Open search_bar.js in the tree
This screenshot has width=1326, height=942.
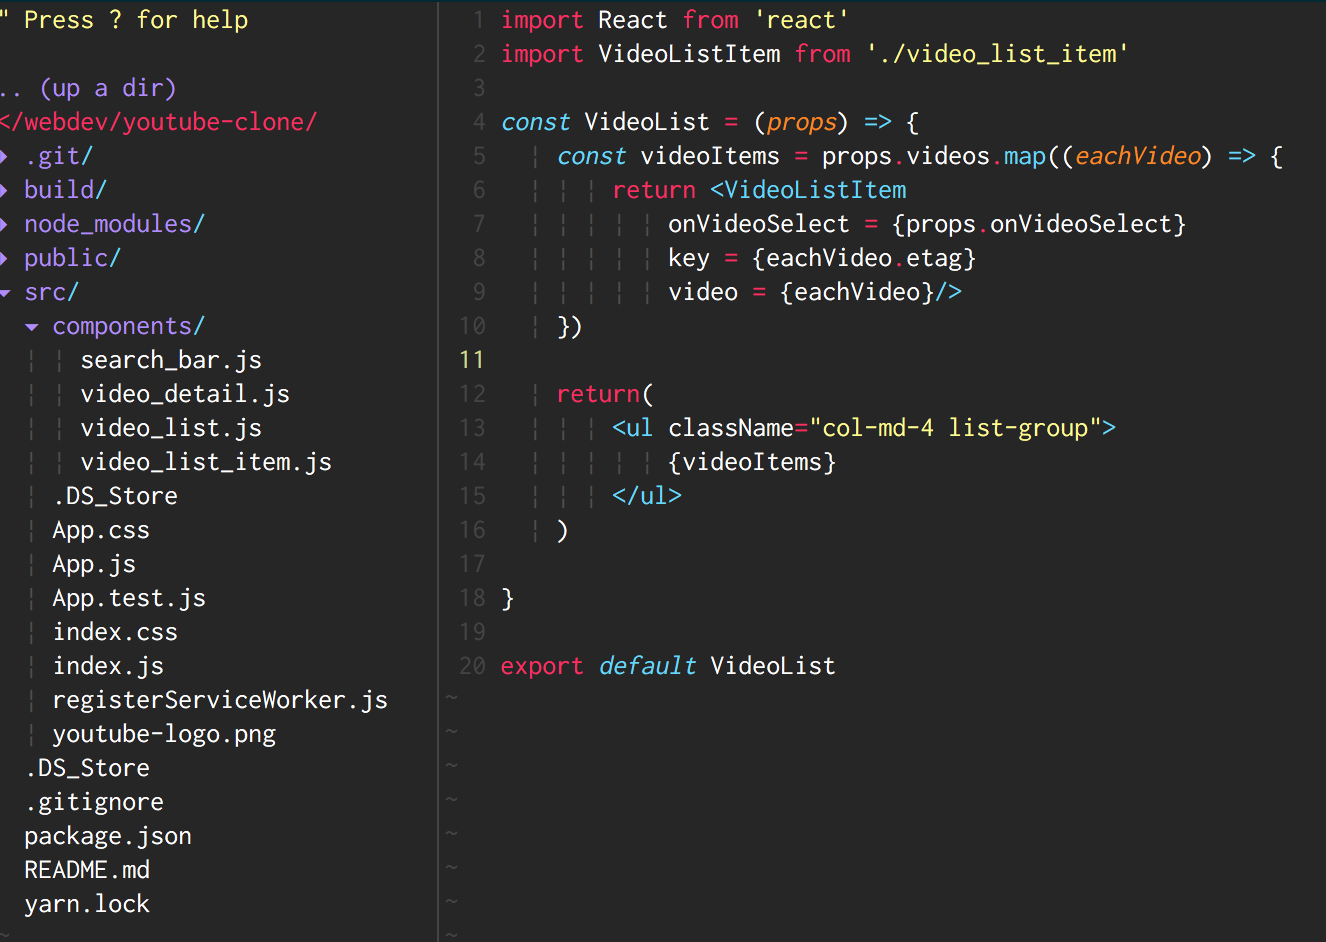[170, 360]
